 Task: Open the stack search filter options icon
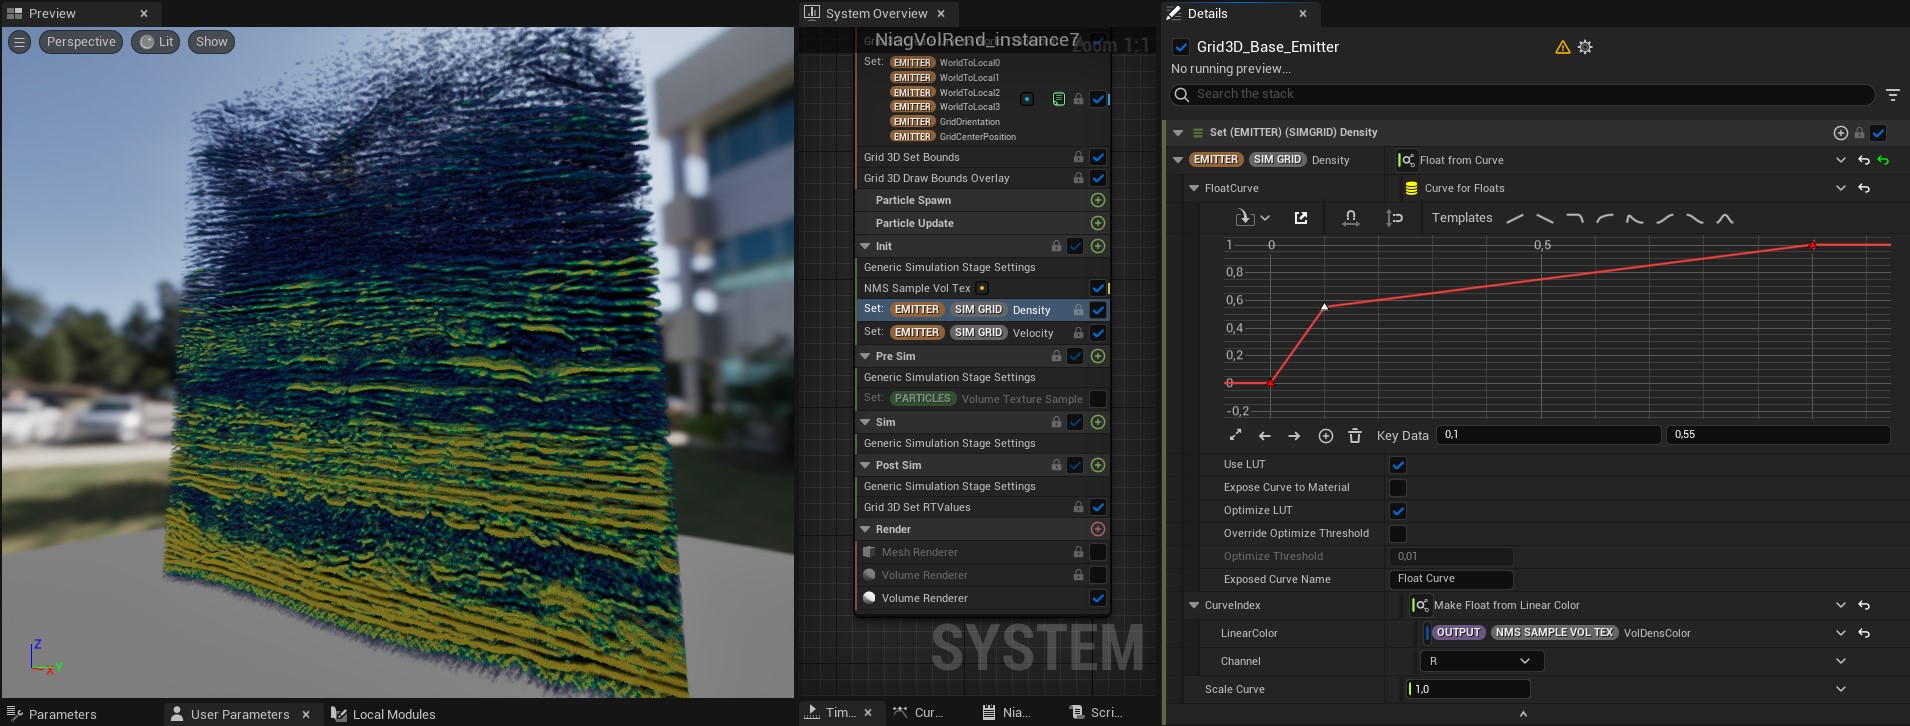[1892, 95]
